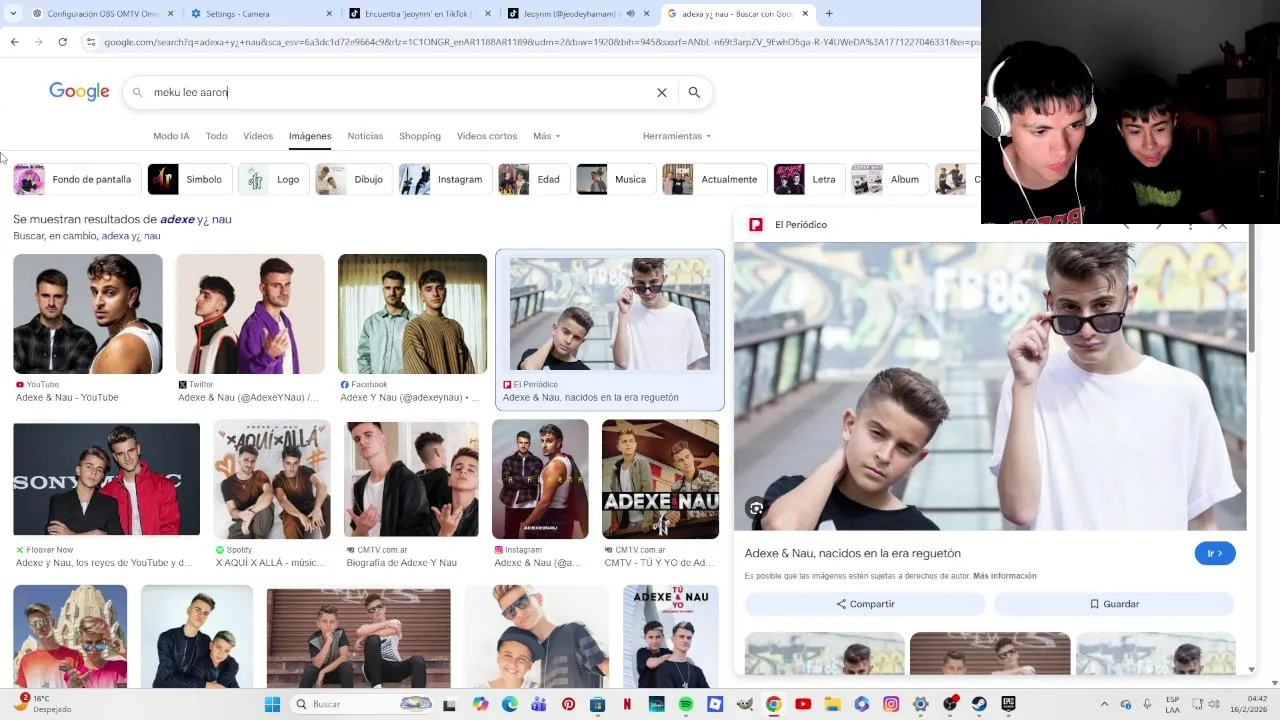1280x720 pixels.
Task: Reload the page with the refresh icon
Action: coord(62,42)
